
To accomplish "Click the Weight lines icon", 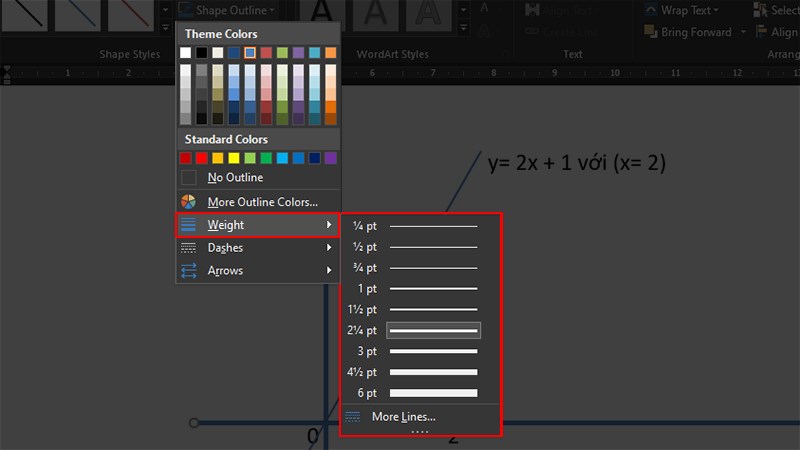I will (188, 224).
